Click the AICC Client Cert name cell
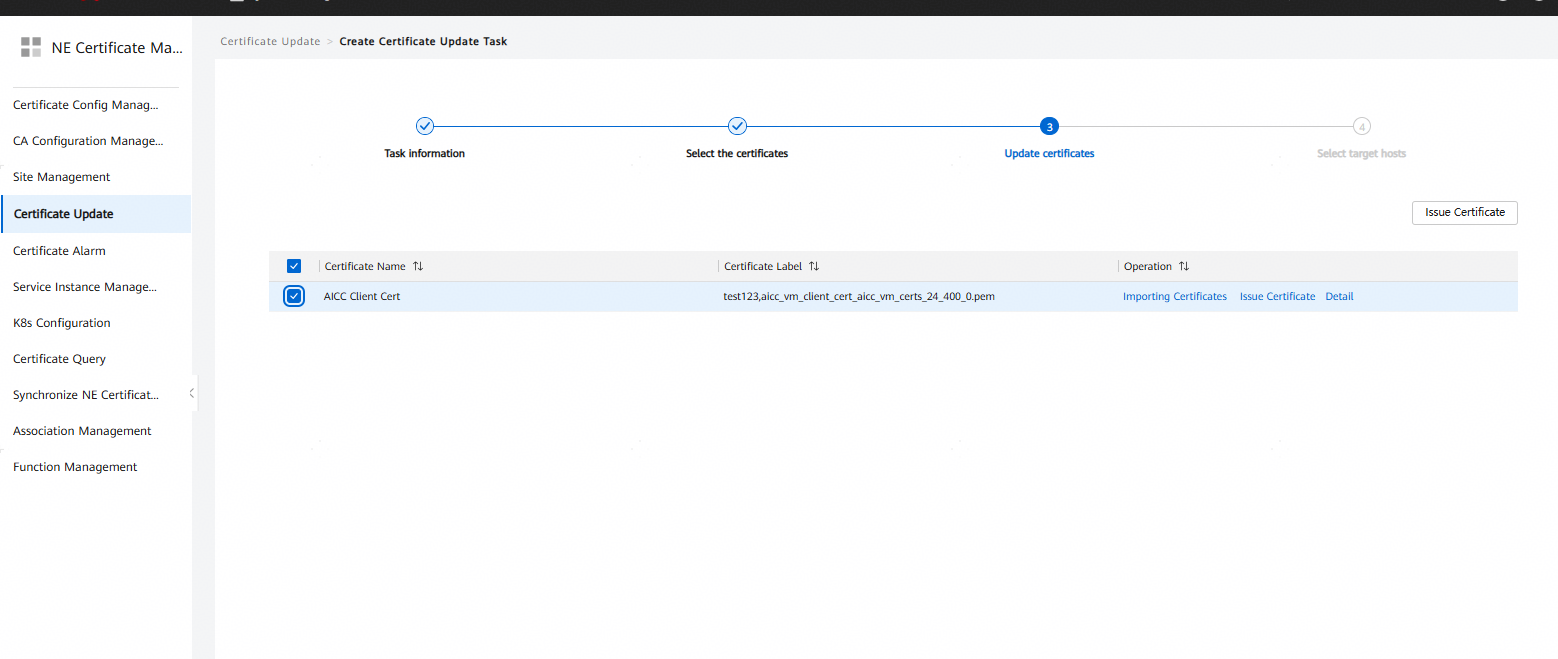The image size is (1558, 659). click(x=362, y=297)
